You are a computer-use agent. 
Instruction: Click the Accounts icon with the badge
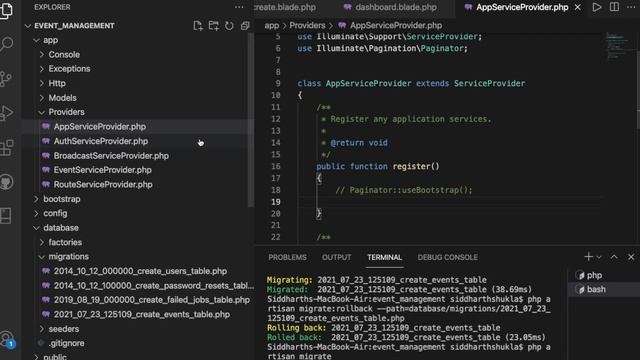[x=7, y=340]
